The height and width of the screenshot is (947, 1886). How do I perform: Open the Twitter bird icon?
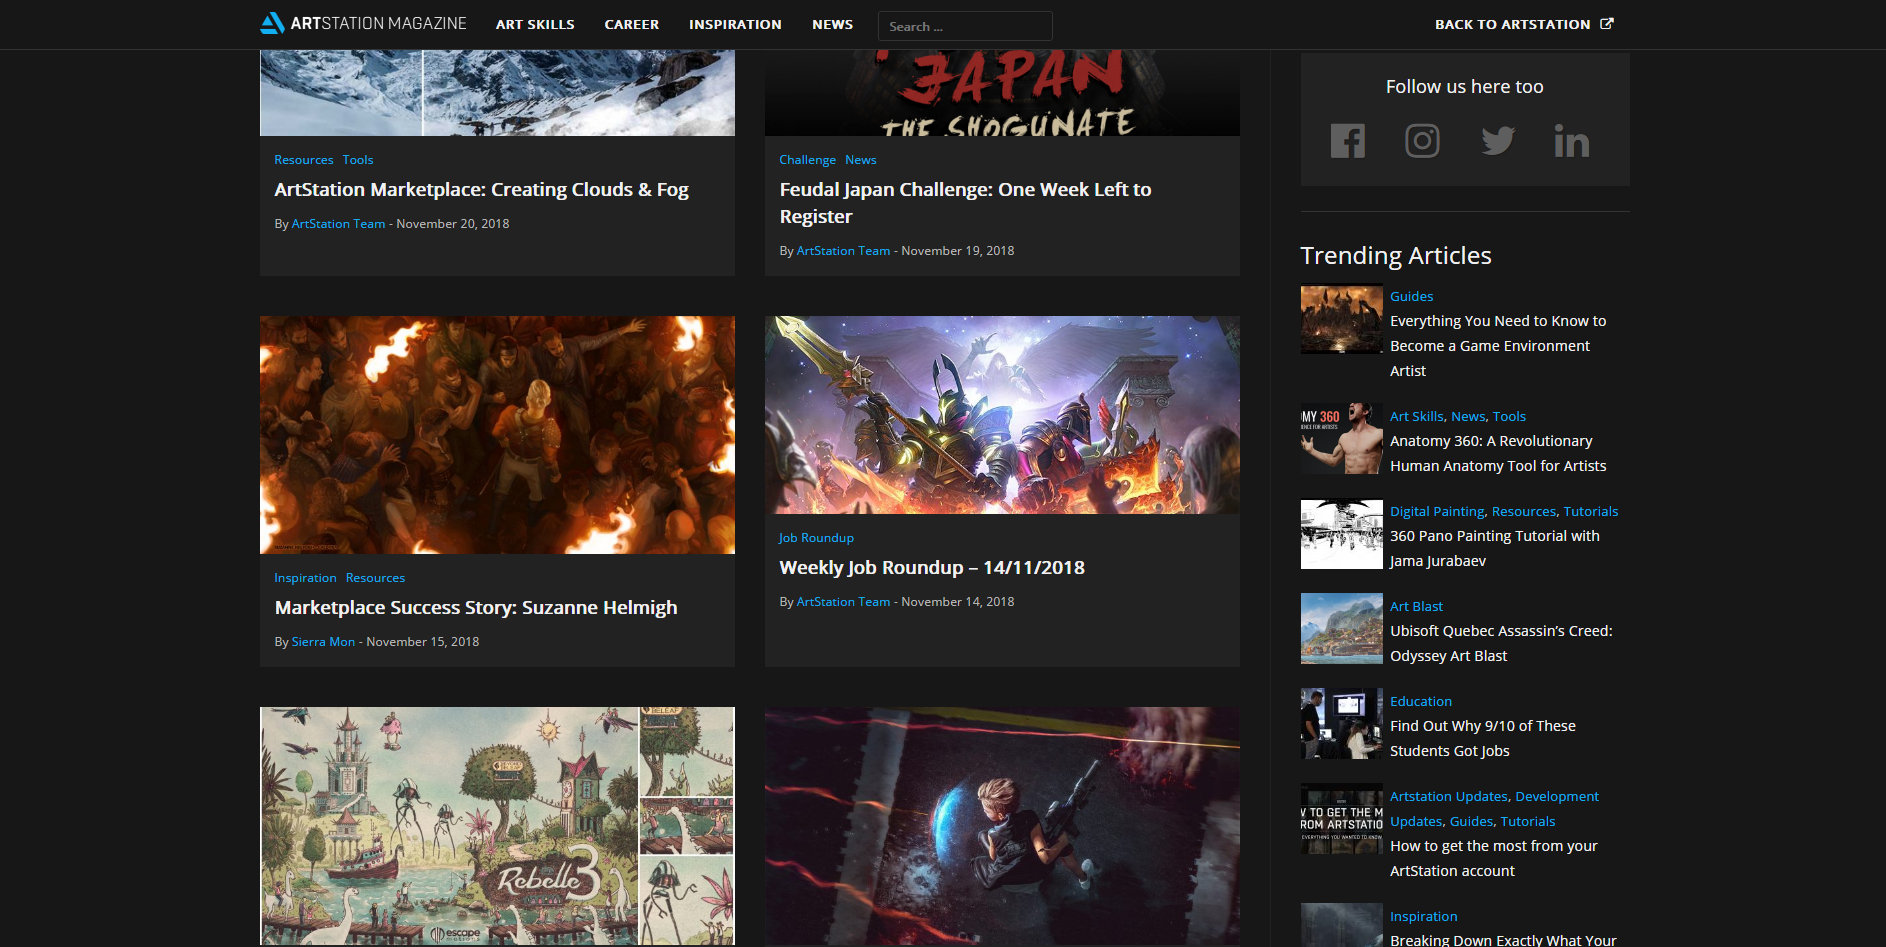point(1497,141)
